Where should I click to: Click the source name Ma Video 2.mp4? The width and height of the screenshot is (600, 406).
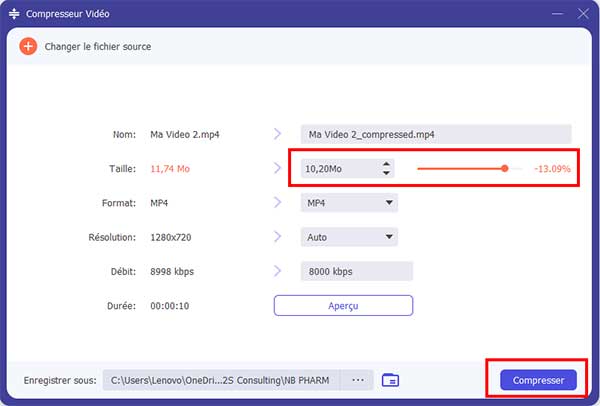[x=185, y=135]
